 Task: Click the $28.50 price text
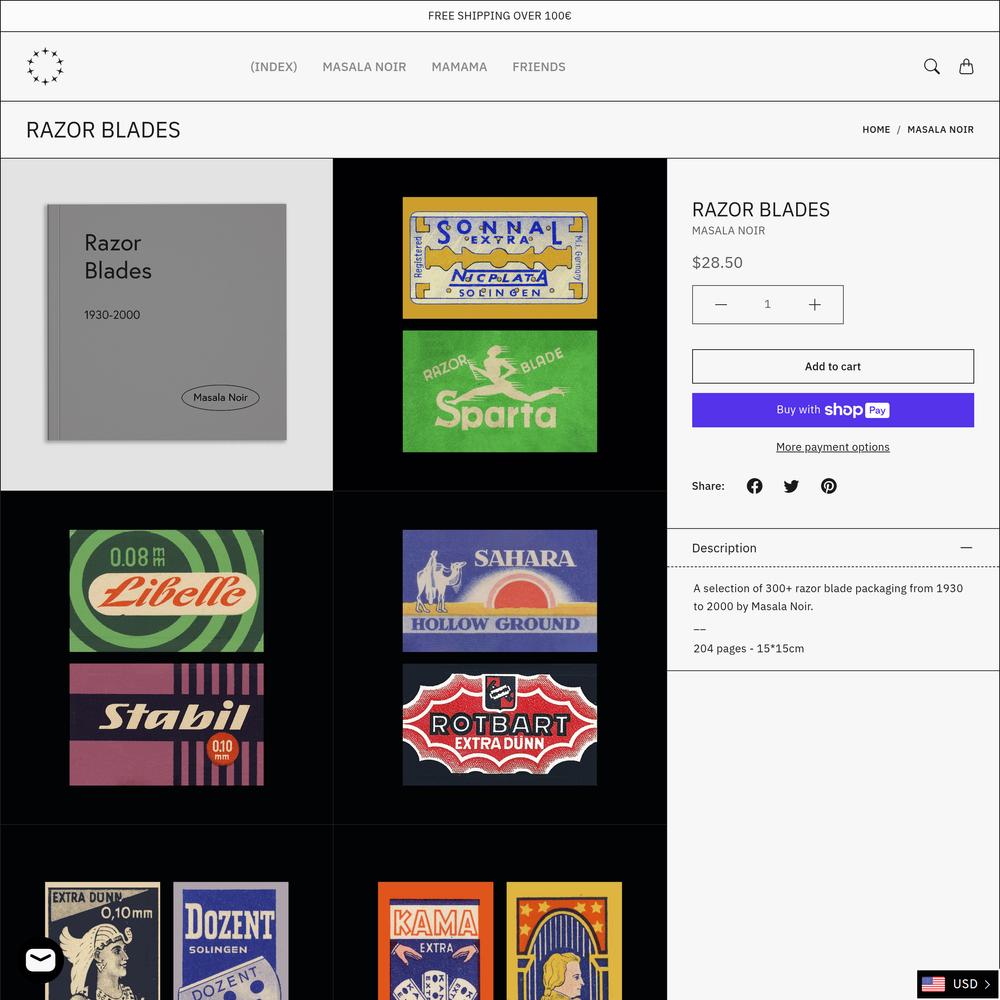[717, 263]
